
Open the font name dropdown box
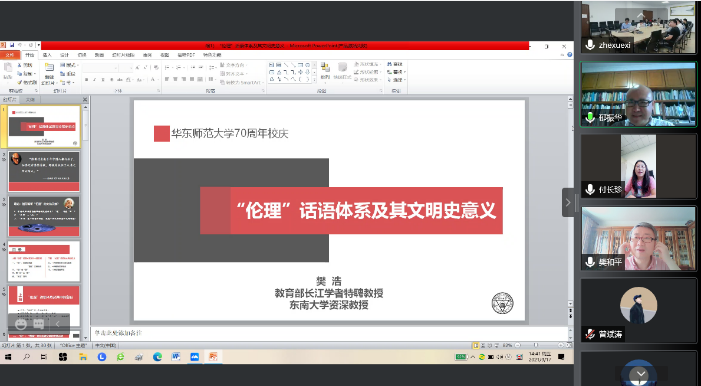pyautogui.click(x=101, y=68)
